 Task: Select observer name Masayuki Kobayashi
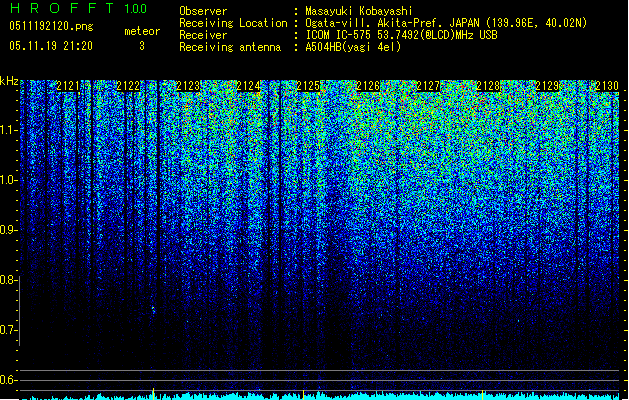pos(359,11)
